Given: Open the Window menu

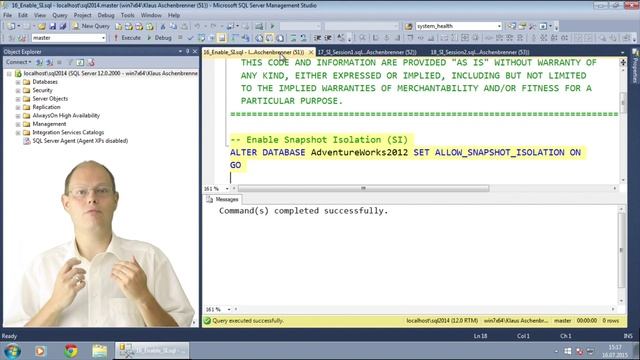Looking at the screenshot, I should pos(151,15).
